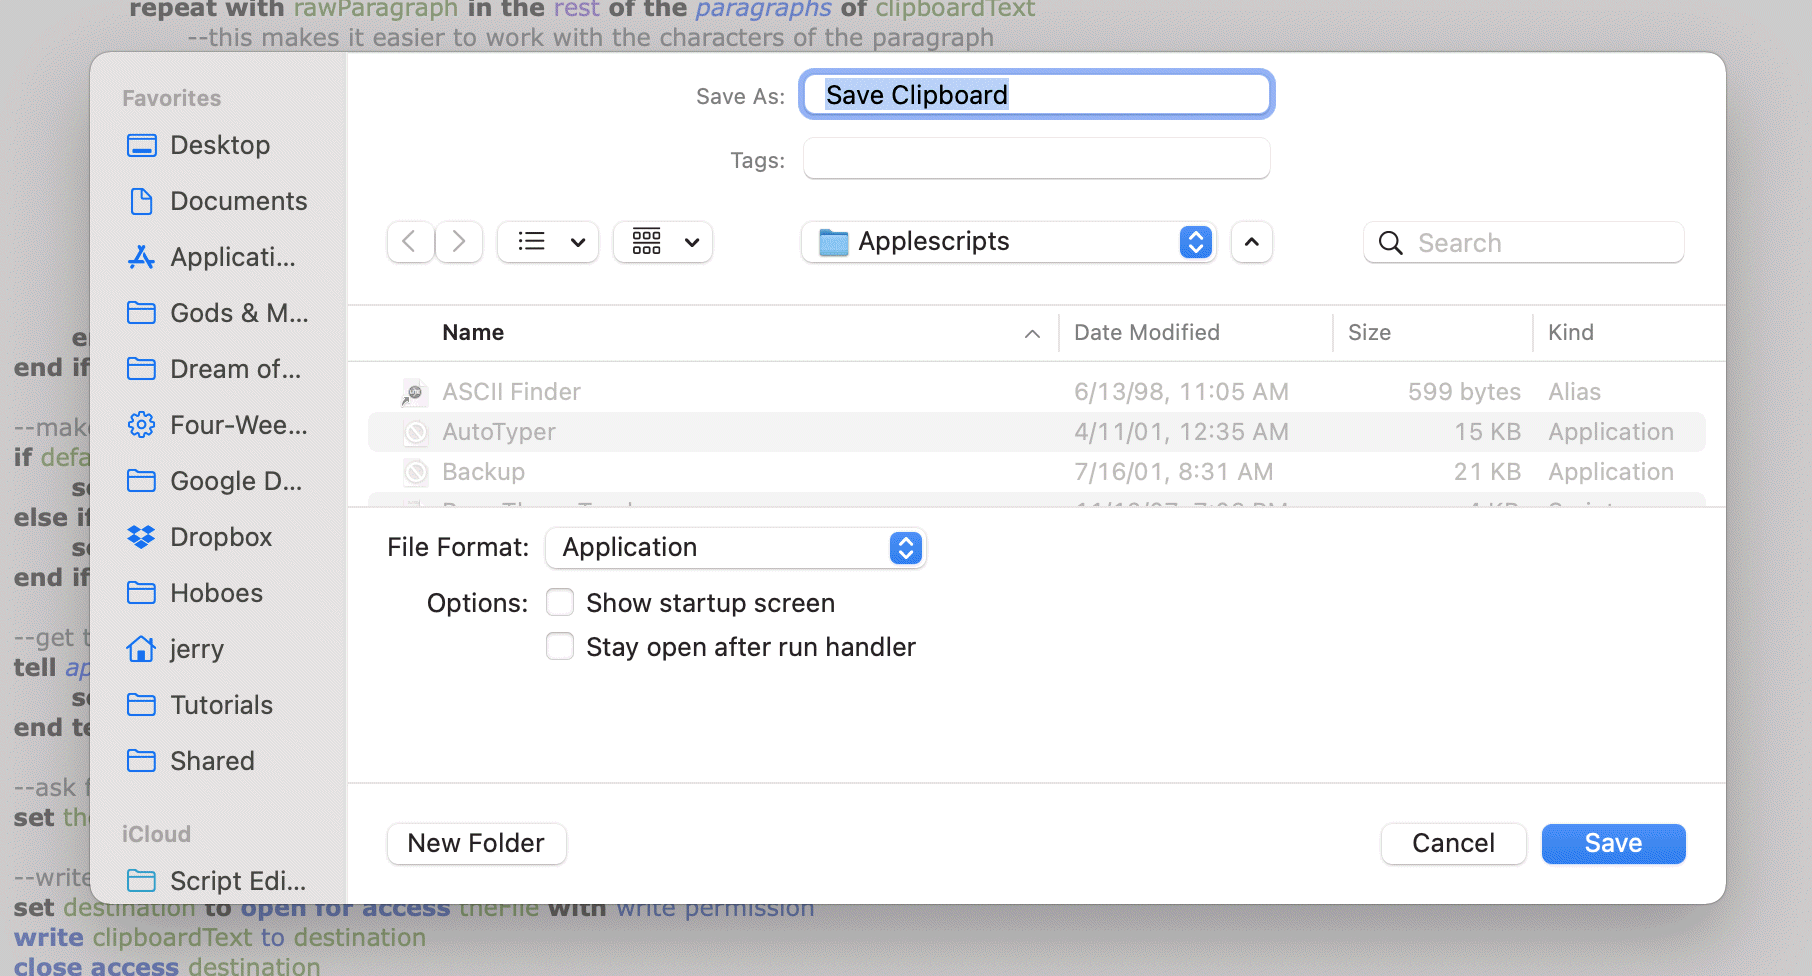
Task: Open the Applescripts folder location popup
Action: coord(1008,242)
